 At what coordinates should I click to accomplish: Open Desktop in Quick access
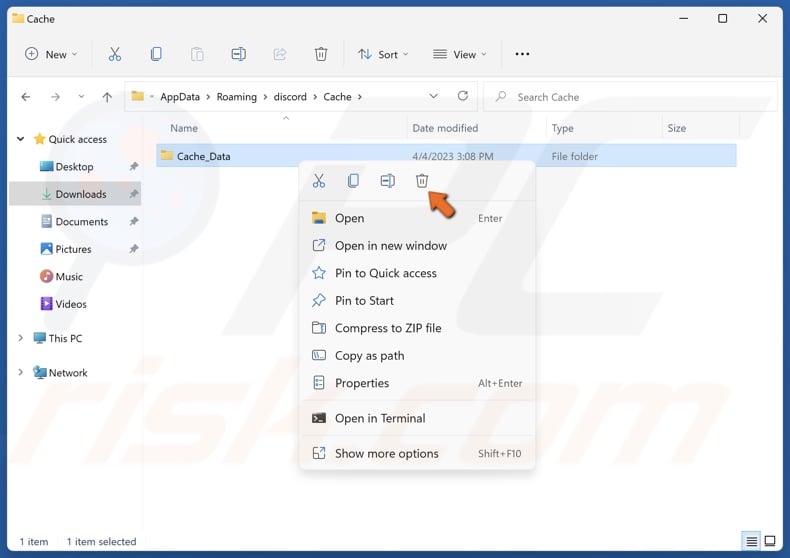click(x=74, y=167)
